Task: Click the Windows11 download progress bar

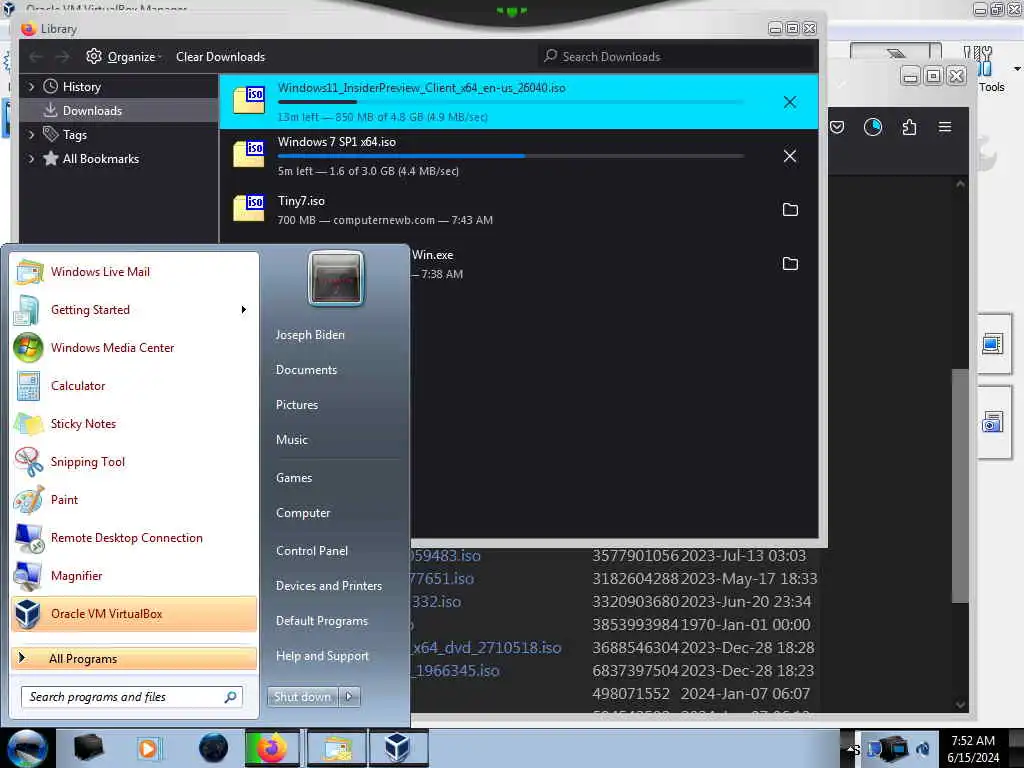Action: 511,102
